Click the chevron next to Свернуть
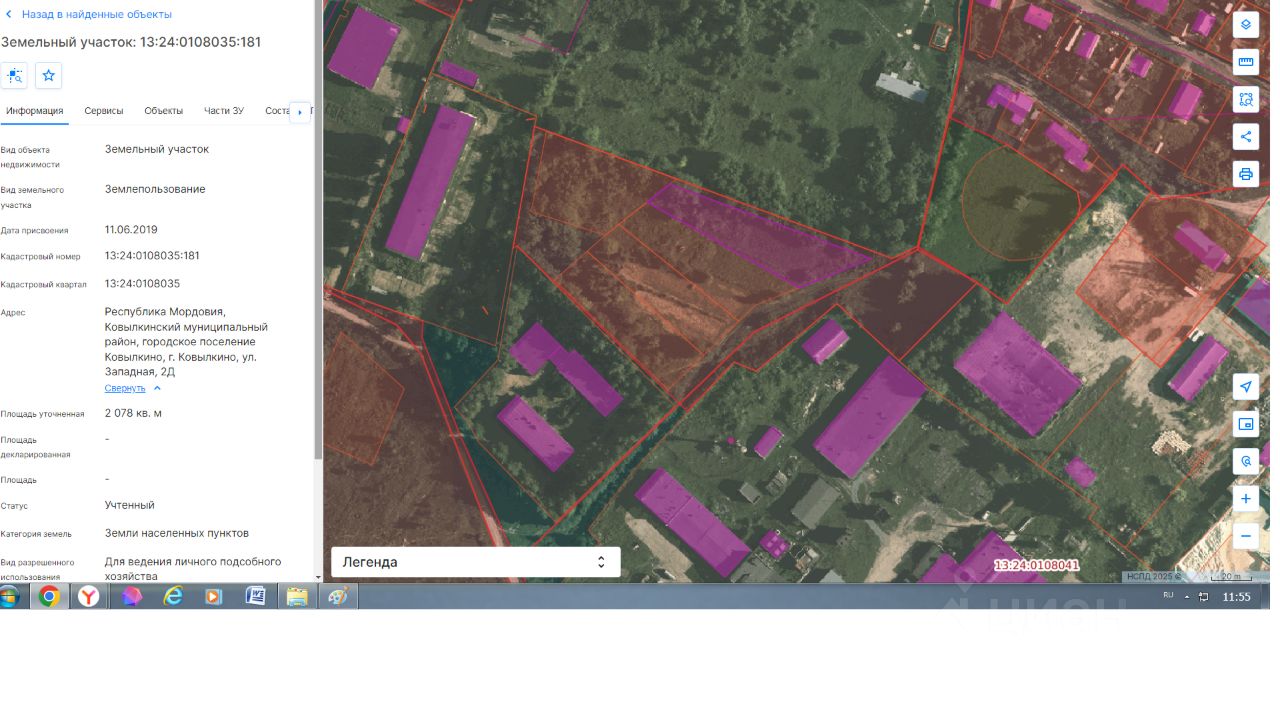This screenshot has height=720, width=1280. click(x=157, y=388)
